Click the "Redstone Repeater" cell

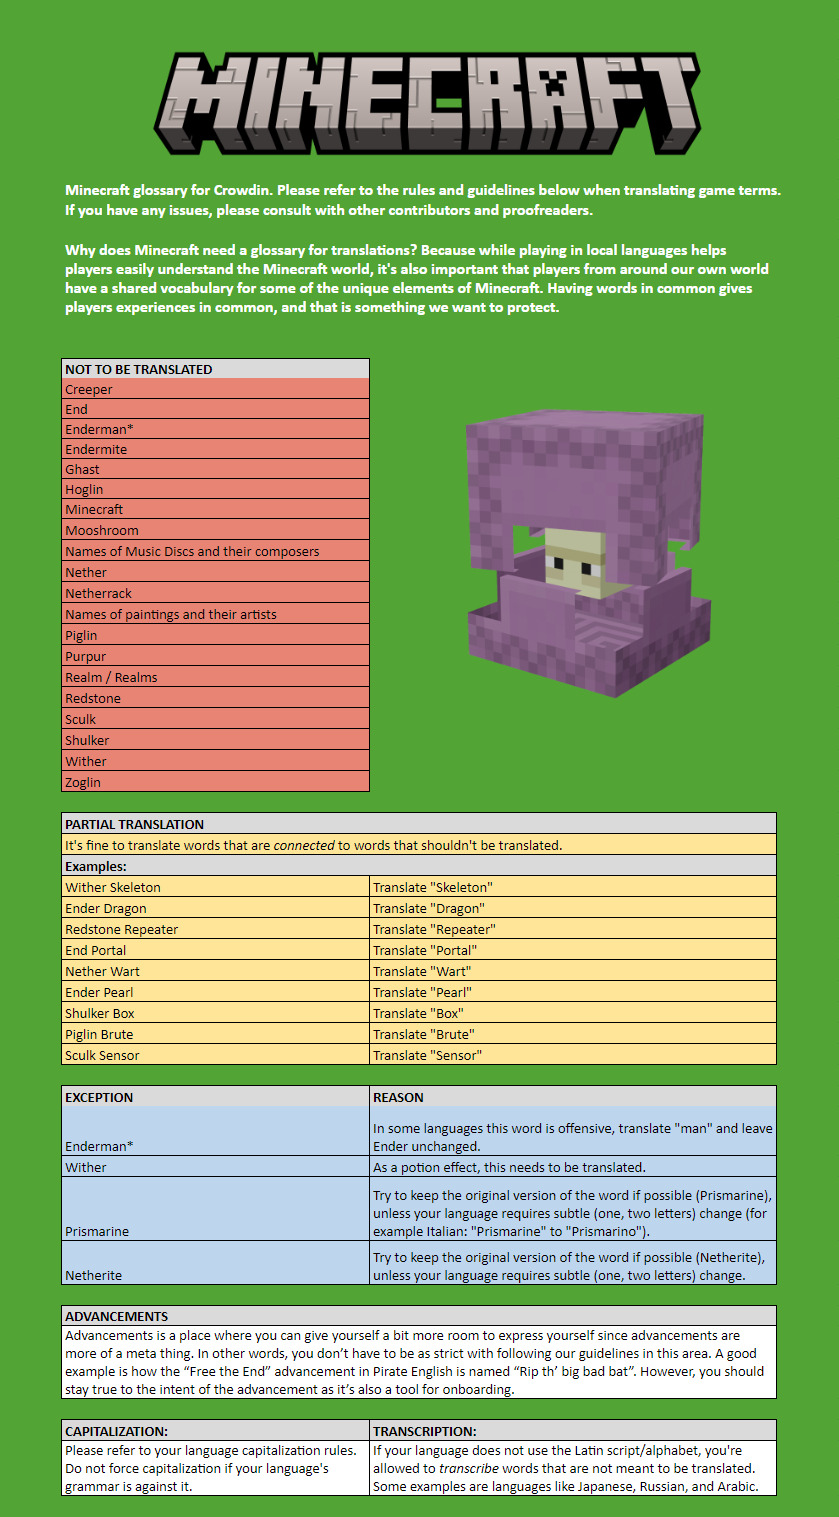[x=216, y=929]
